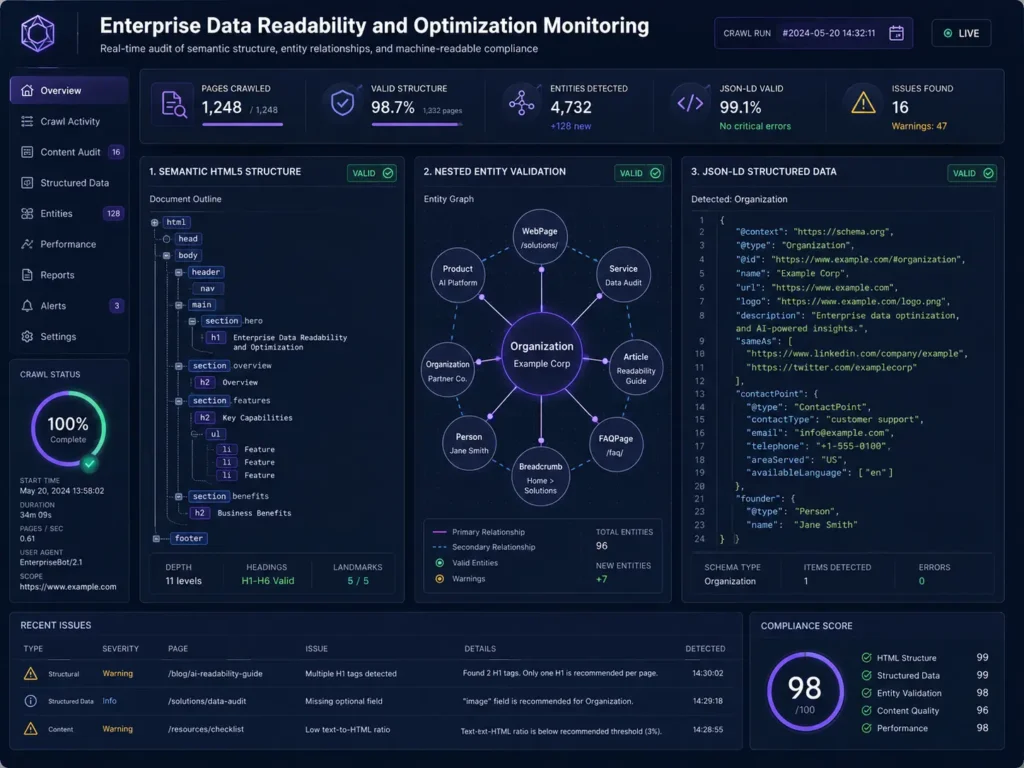Open the Entities page
This screenshot has height=768, width=1024.
pos(69,214)
